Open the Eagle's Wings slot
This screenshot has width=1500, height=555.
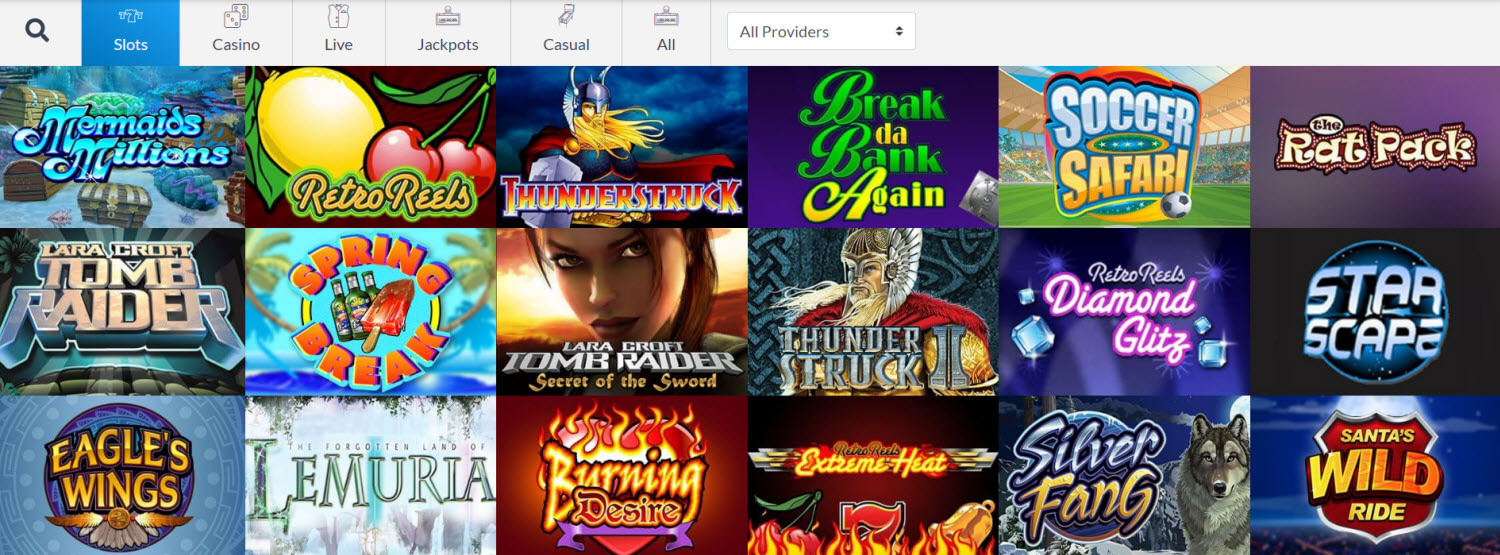click(x=122, y=476)
